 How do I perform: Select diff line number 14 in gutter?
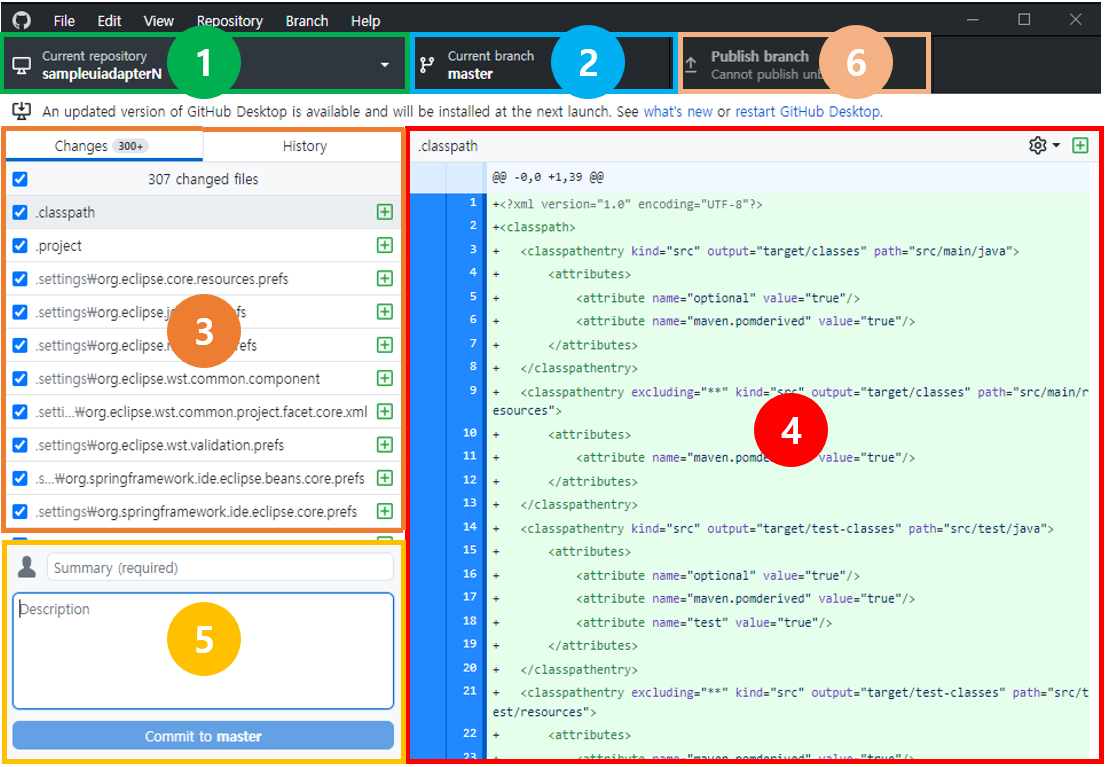pos(470,527)
